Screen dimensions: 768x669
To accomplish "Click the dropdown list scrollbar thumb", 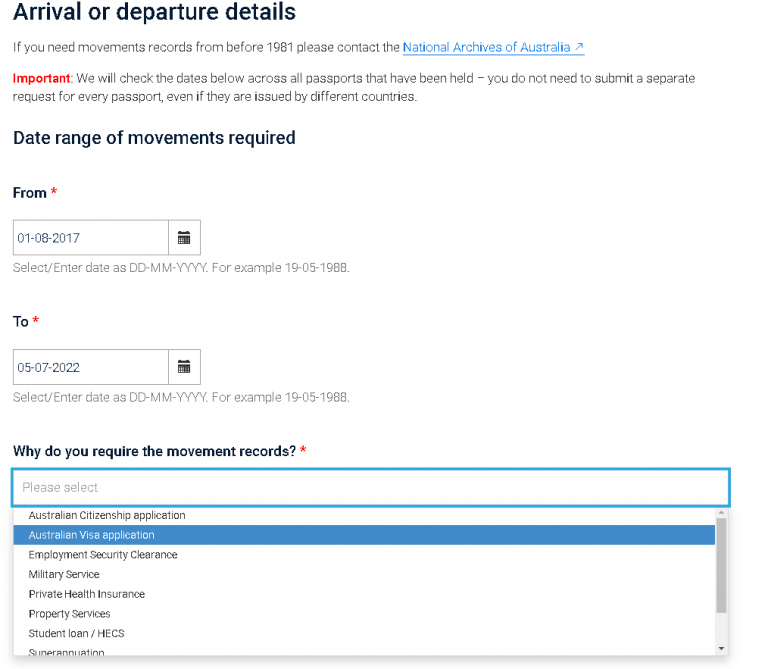I will [721, 565].
